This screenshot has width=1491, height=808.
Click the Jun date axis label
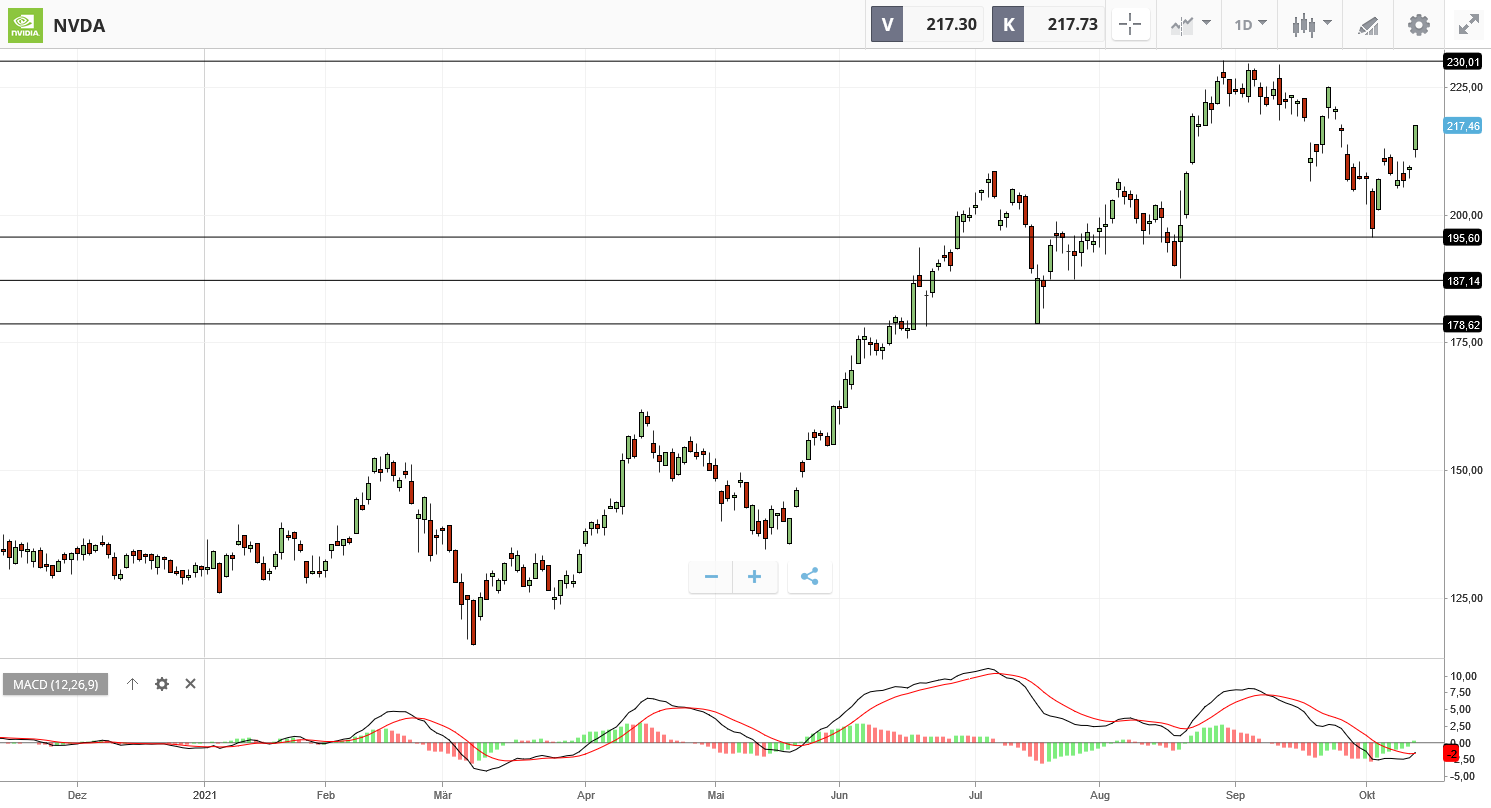(x=838, y=796)
